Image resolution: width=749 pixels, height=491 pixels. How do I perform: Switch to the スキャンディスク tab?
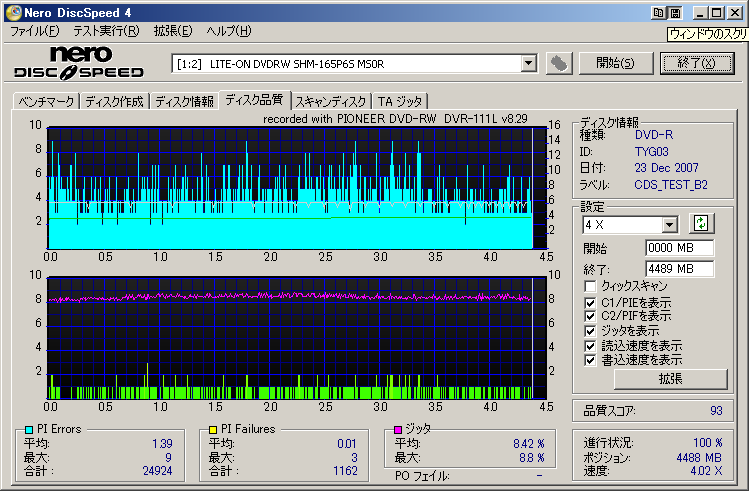point(331,101)
